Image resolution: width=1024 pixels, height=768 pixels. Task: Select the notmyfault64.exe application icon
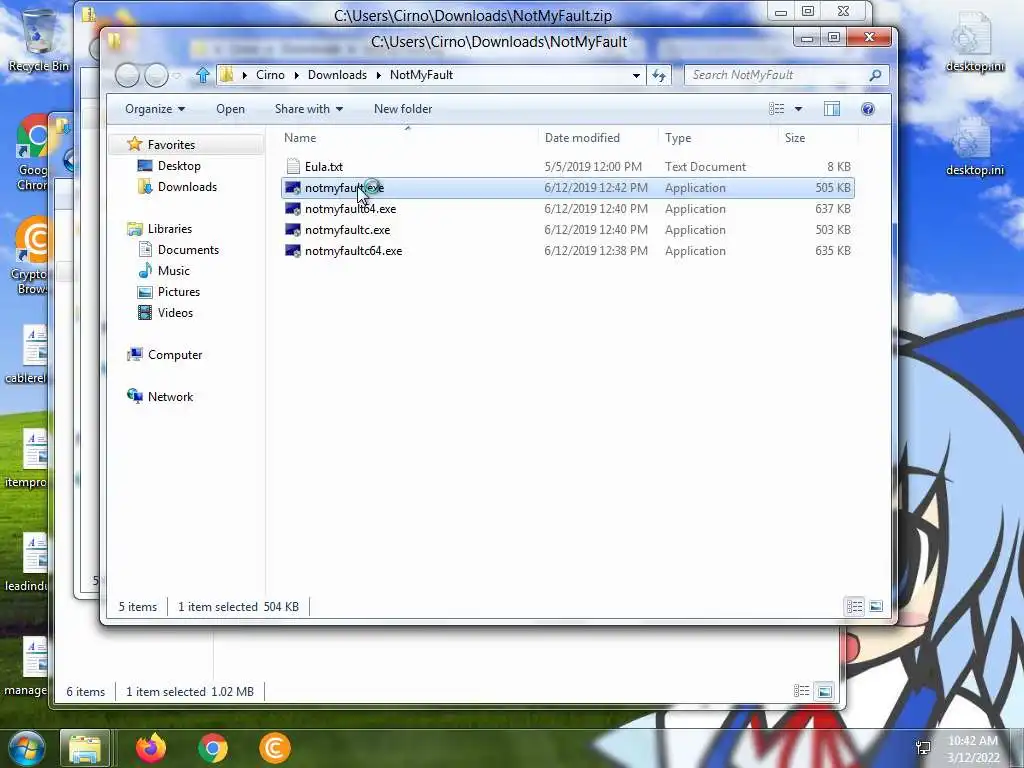(293, 209)
